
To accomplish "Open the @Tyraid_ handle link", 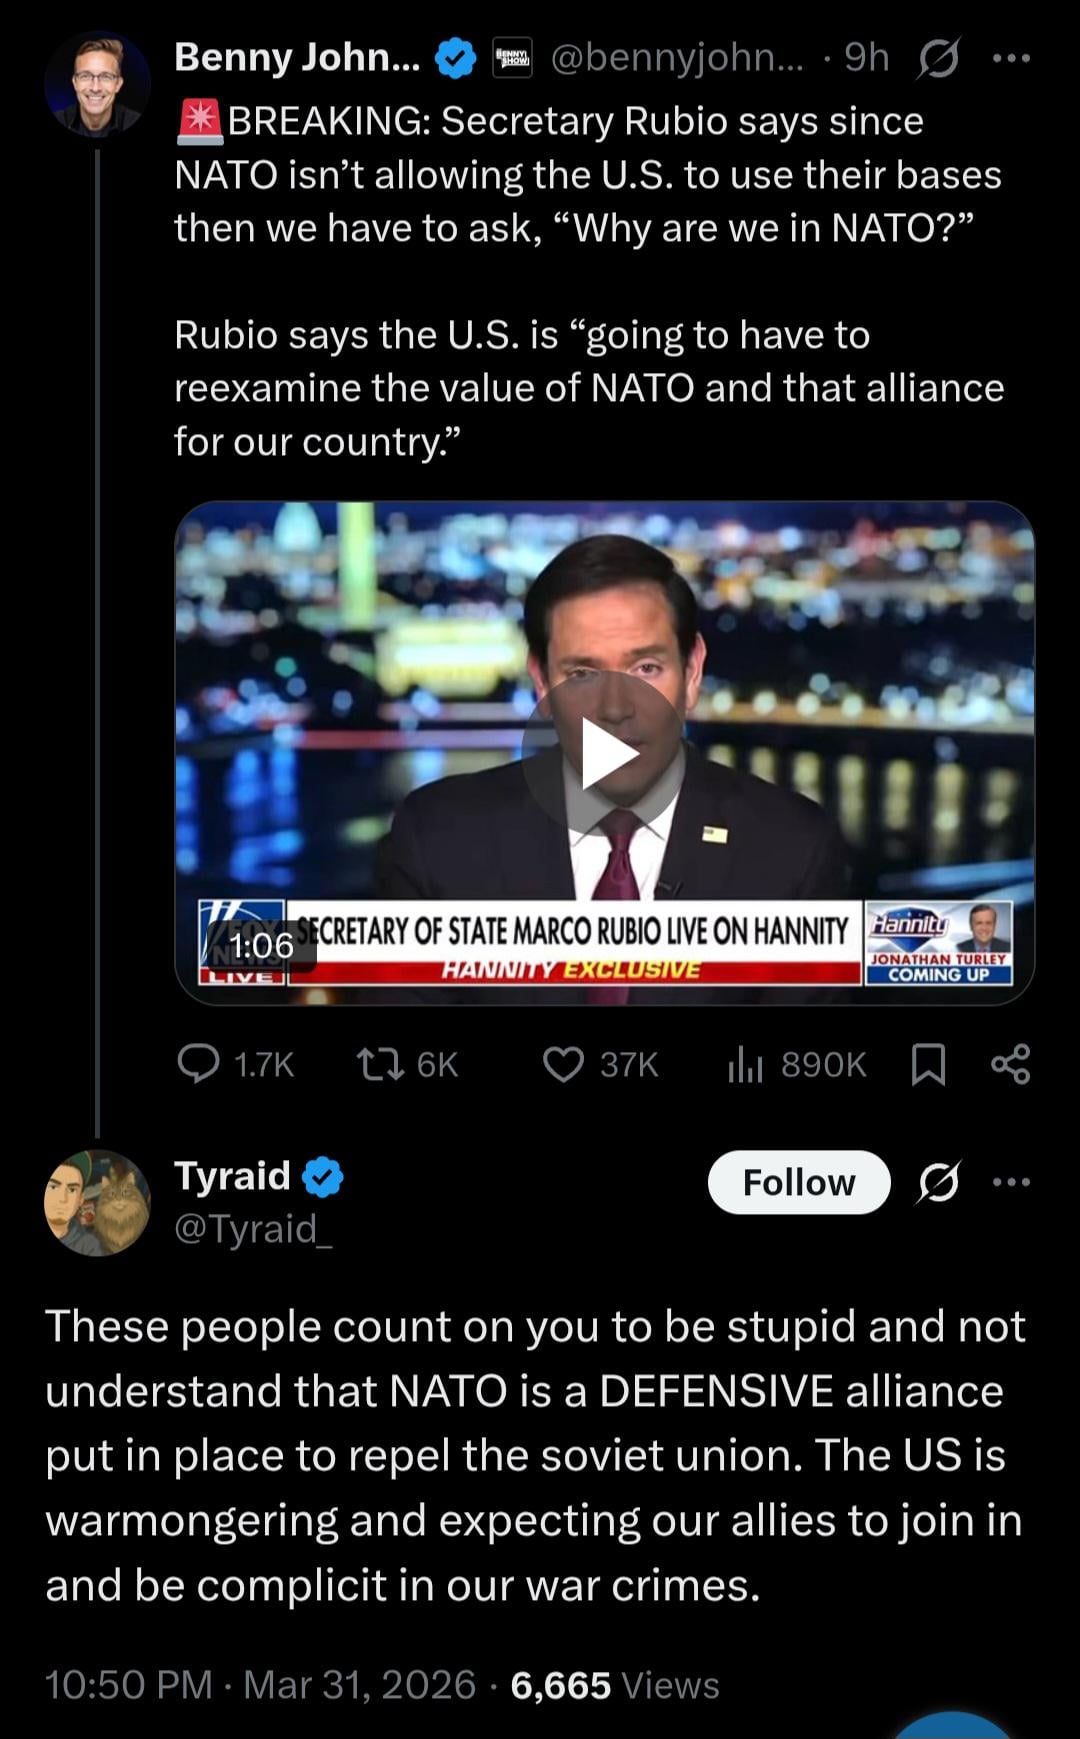I will (x=253, y=1228).
